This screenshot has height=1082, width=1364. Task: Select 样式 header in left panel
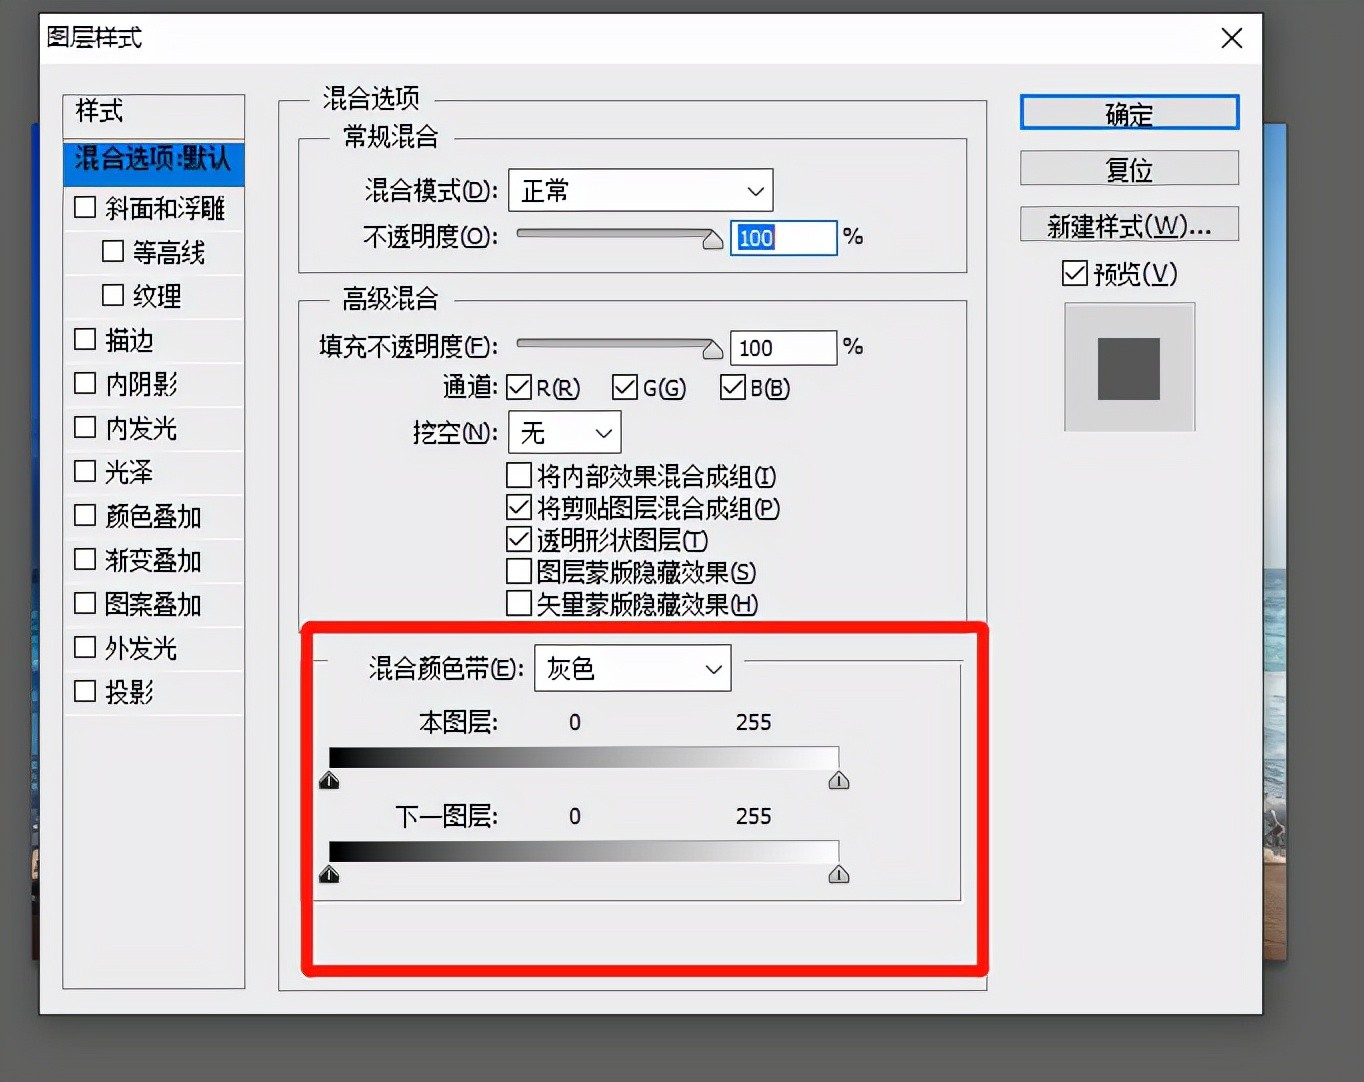[x=153, y=113]
